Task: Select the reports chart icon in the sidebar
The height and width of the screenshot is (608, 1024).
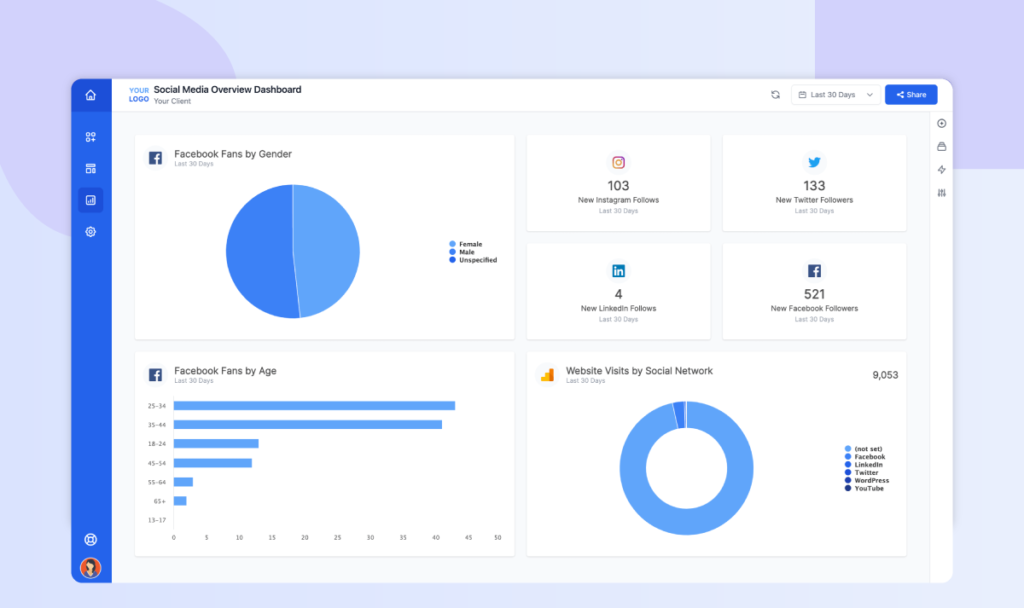Action: pos(90,199)
